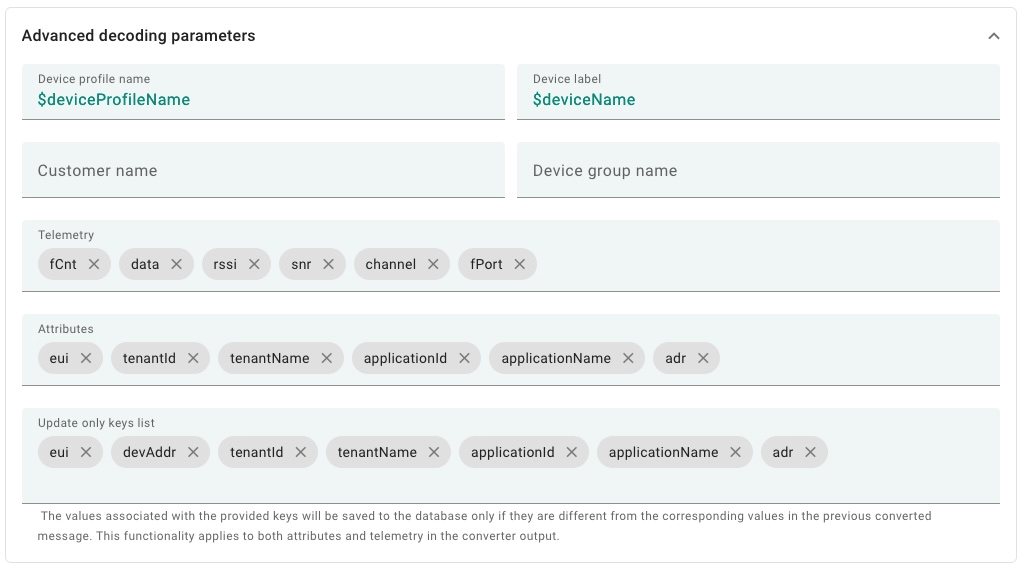
Task: Remove tenantId from Attributes list
Action: coord(193,358)
